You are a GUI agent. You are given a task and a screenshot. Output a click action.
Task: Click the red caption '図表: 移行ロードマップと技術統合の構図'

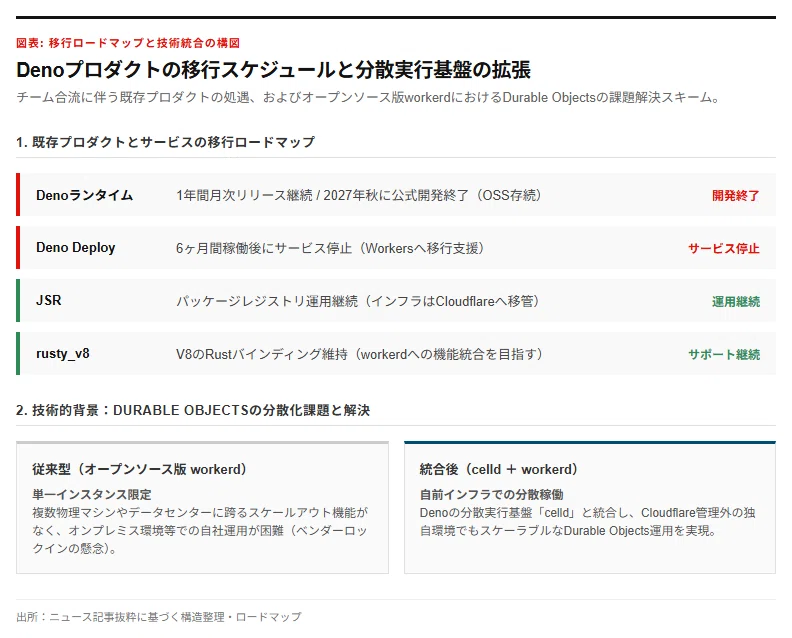pyautogui.click(x=128, y=43)
